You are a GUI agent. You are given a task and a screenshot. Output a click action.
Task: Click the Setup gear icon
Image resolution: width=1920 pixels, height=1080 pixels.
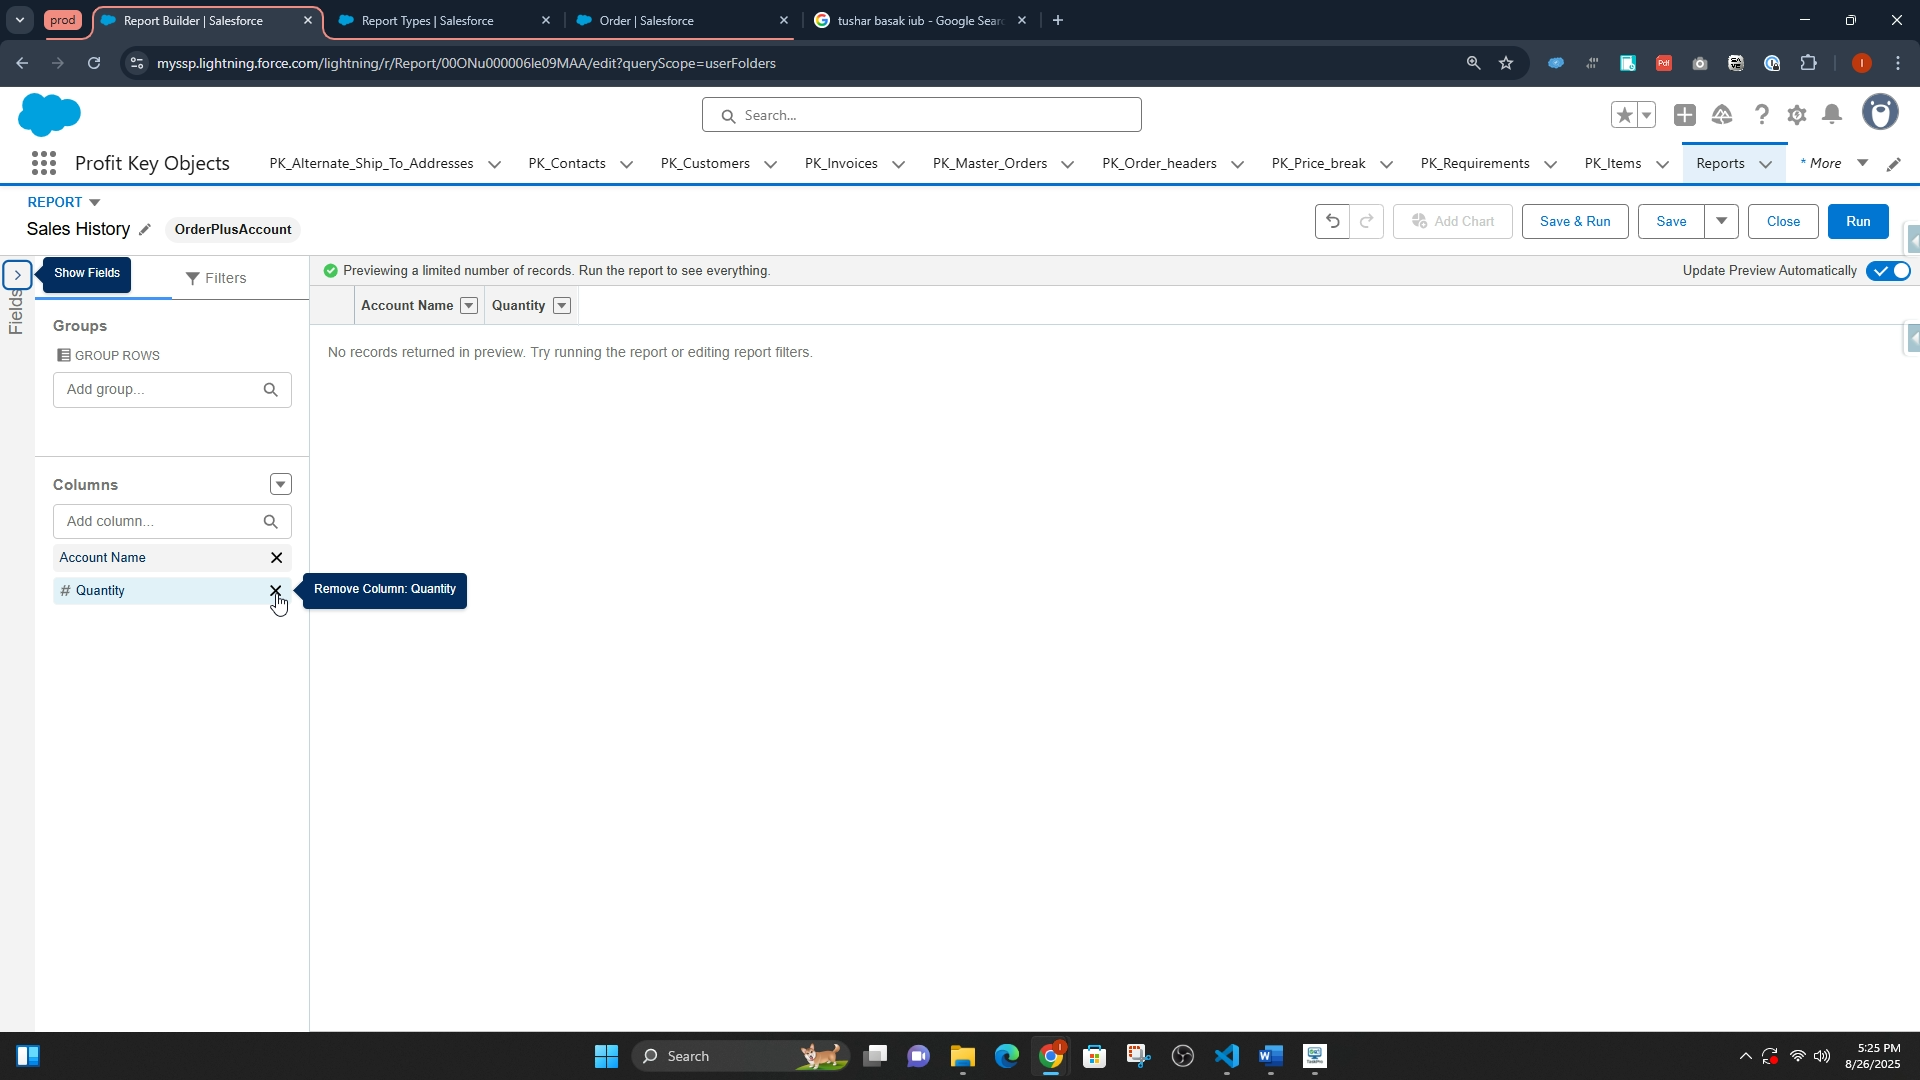click(x=1797, y=115)
